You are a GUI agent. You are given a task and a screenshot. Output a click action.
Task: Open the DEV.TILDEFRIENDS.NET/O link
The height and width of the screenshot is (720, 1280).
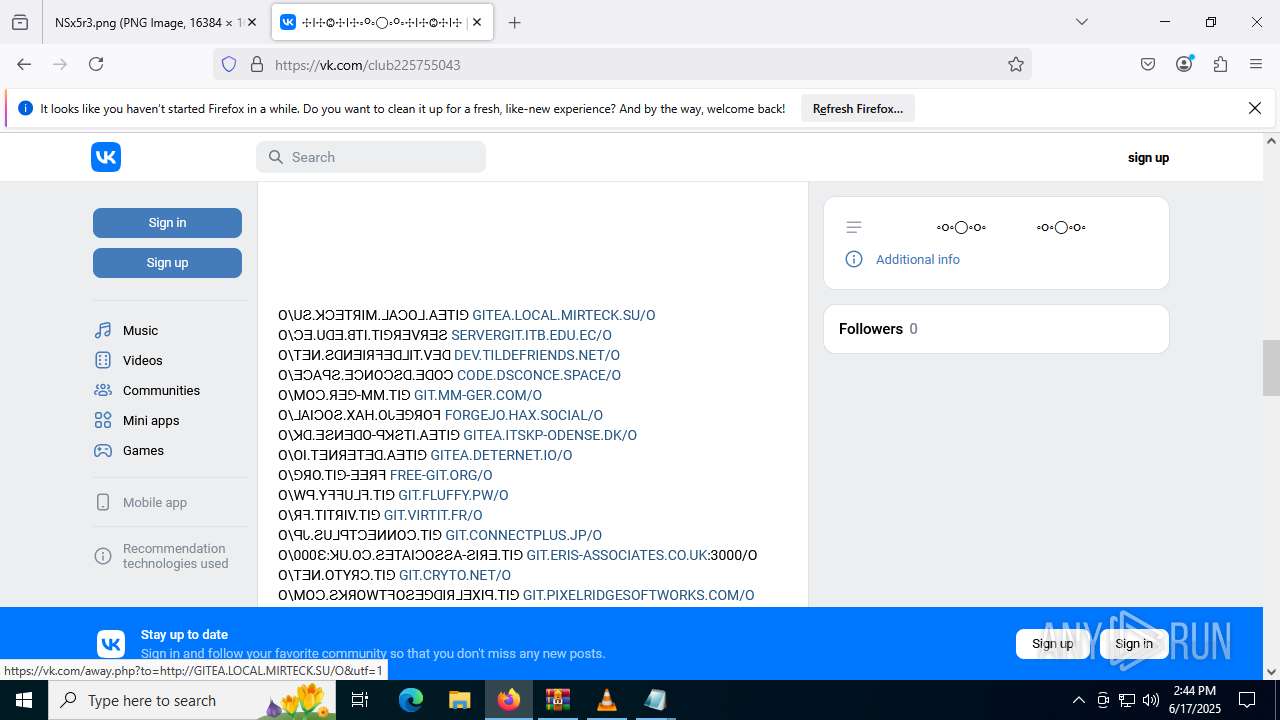coord(537,355)
